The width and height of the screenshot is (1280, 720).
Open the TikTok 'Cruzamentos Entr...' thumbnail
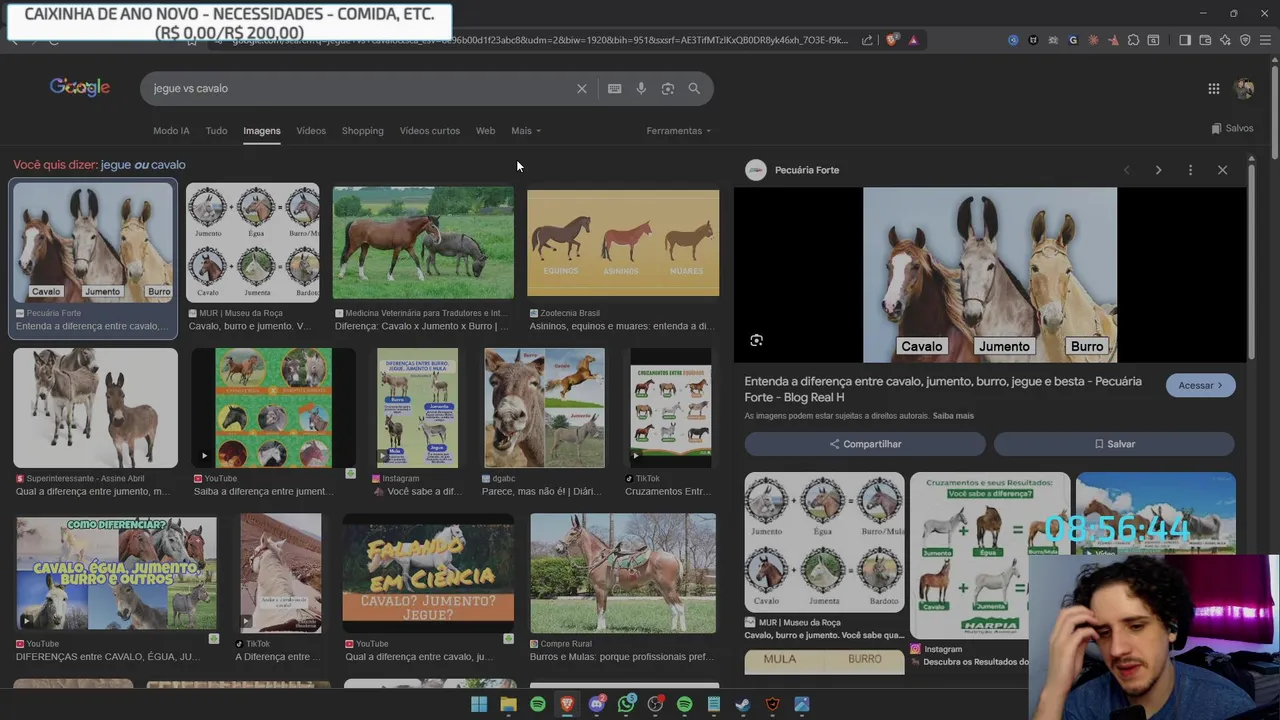point(671,408)
